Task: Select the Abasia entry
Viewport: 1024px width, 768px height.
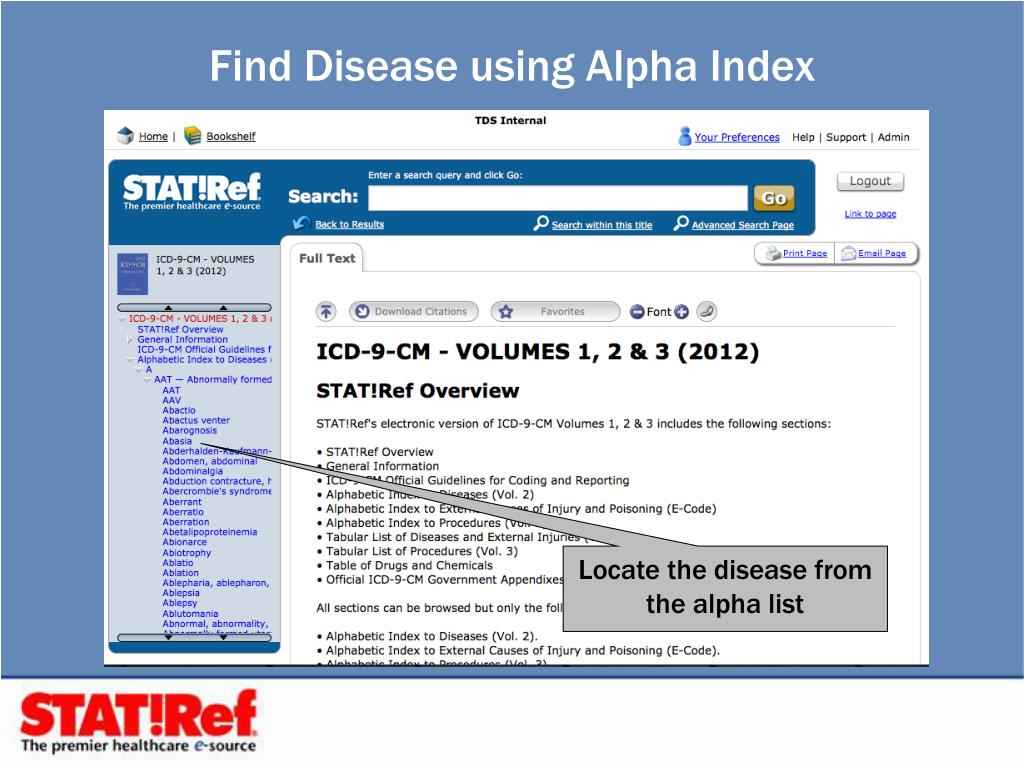Action: pyautogui.click(x=177, y=441)
